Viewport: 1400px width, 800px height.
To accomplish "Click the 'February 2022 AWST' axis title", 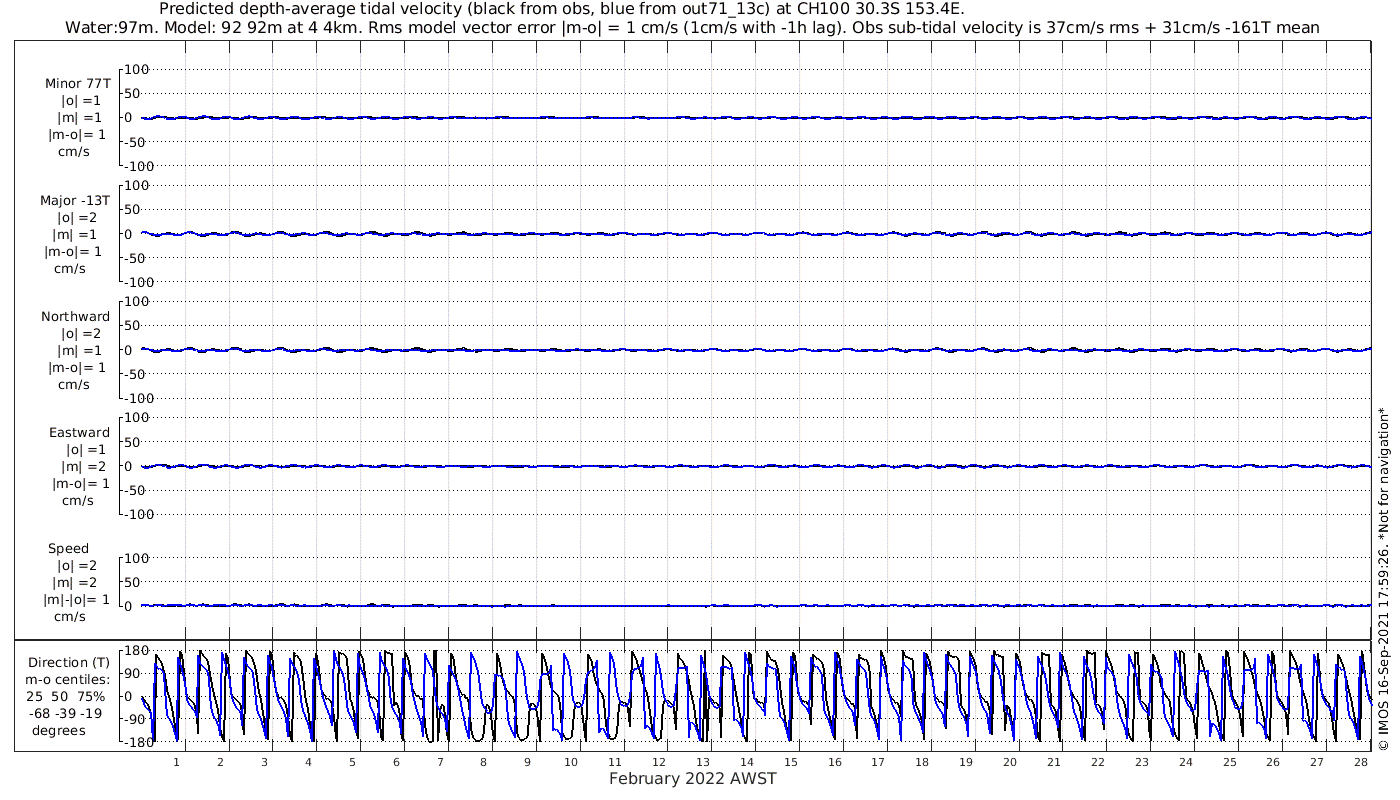I will 693,779.
